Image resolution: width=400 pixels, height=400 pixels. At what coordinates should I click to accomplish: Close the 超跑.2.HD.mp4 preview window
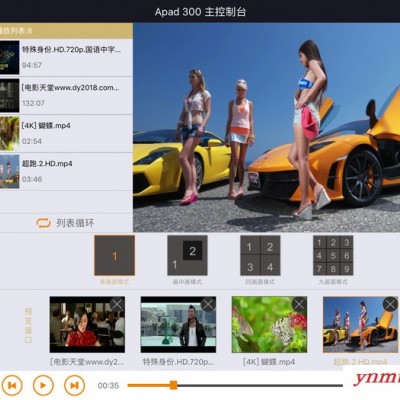390,305
